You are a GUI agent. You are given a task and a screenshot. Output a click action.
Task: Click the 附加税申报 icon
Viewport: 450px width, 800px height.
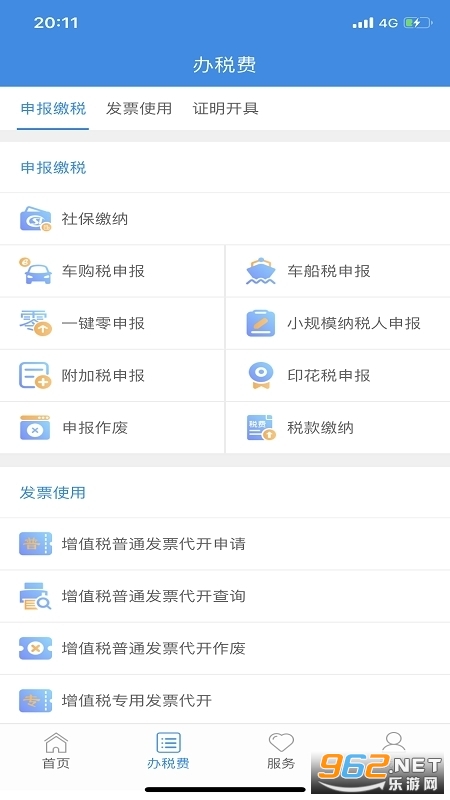35,376
